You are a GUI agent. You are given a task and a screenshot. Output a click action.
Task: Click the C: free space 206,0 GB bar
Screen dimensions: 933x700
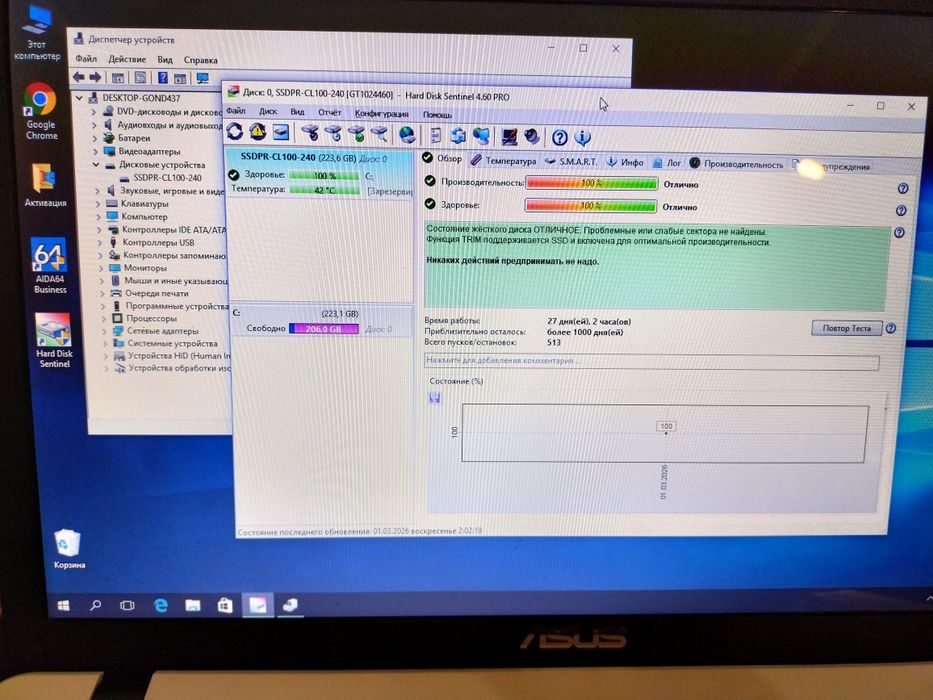(x=324, y=329)
